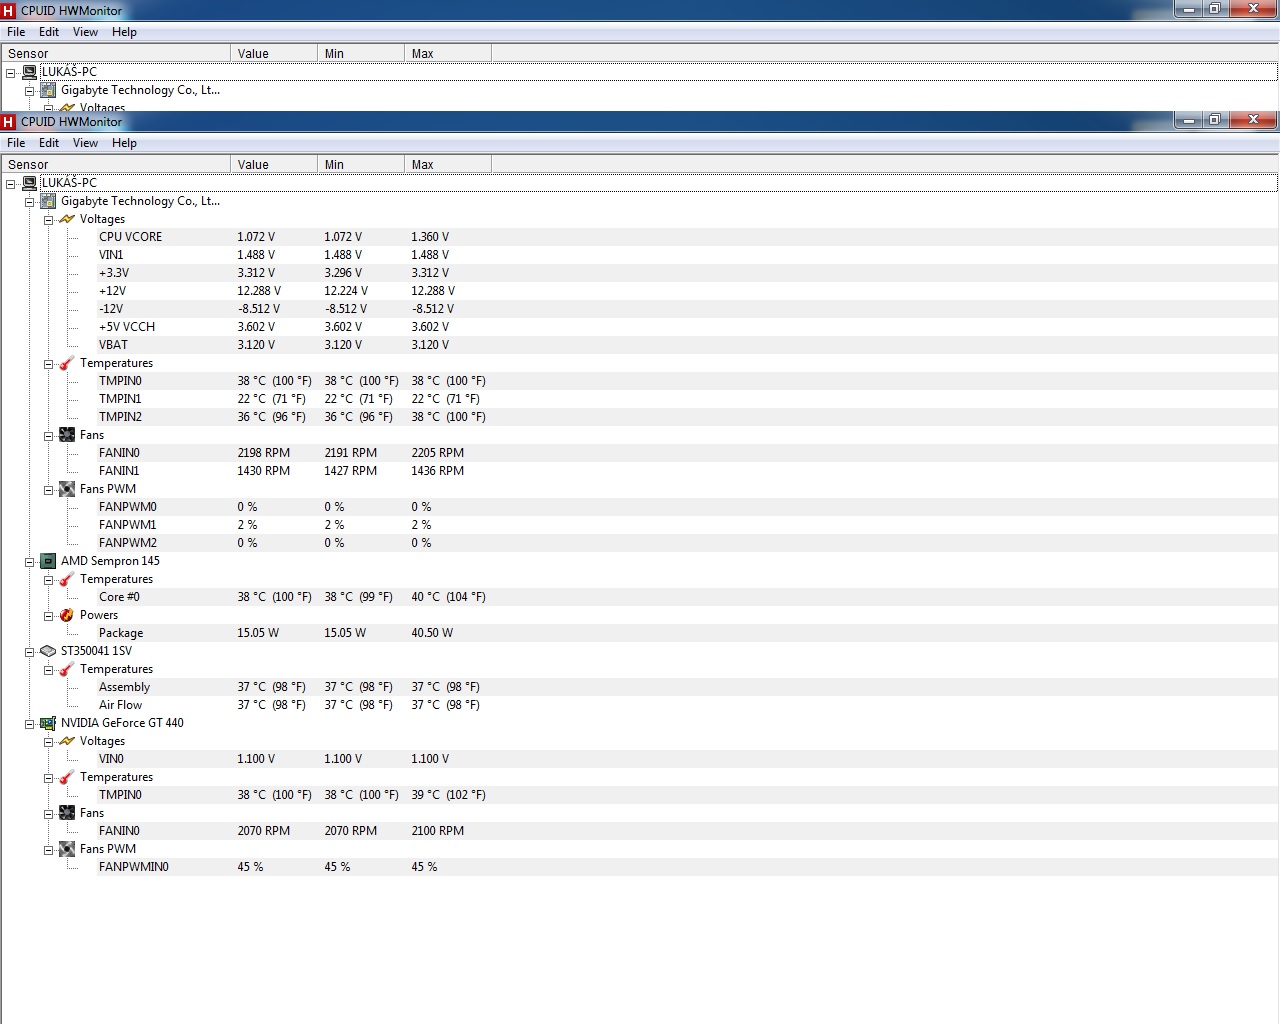Click the Gigabyte motherboard icon in back window
Viewport: 1280px width, 1024px height.
(x=48, y=90)
